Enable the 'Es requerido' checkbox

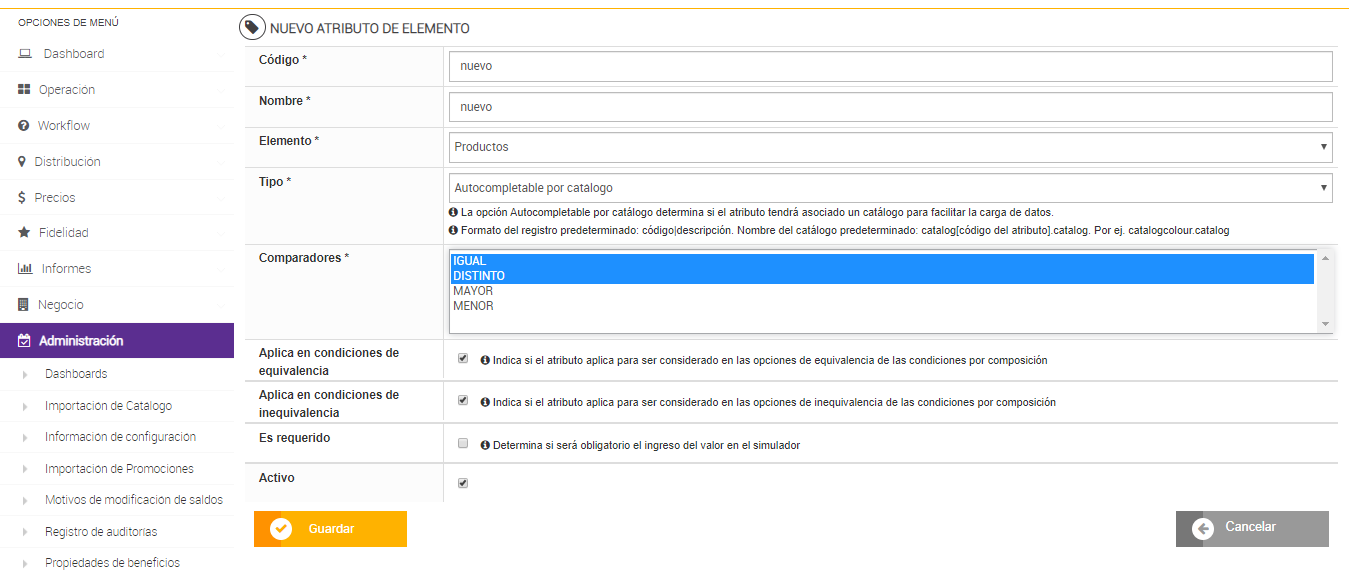pyautogui.click(x=462, y=443)
